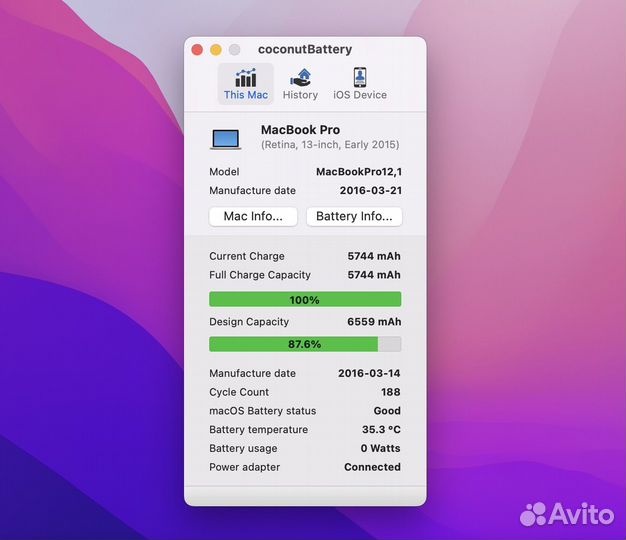Click the 'Battery usage' label

point(243,448)
